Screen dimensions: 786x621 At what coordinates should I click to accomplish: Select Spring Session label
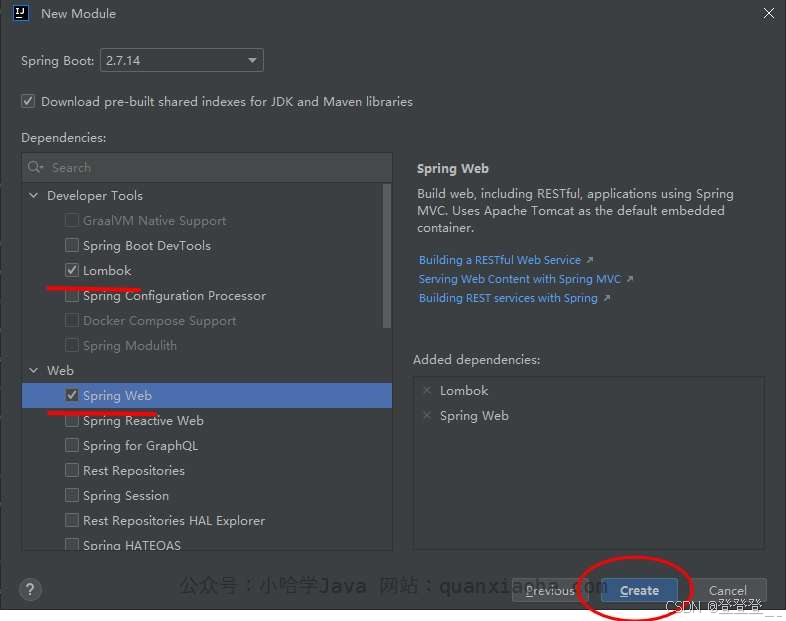pos(126,496)
